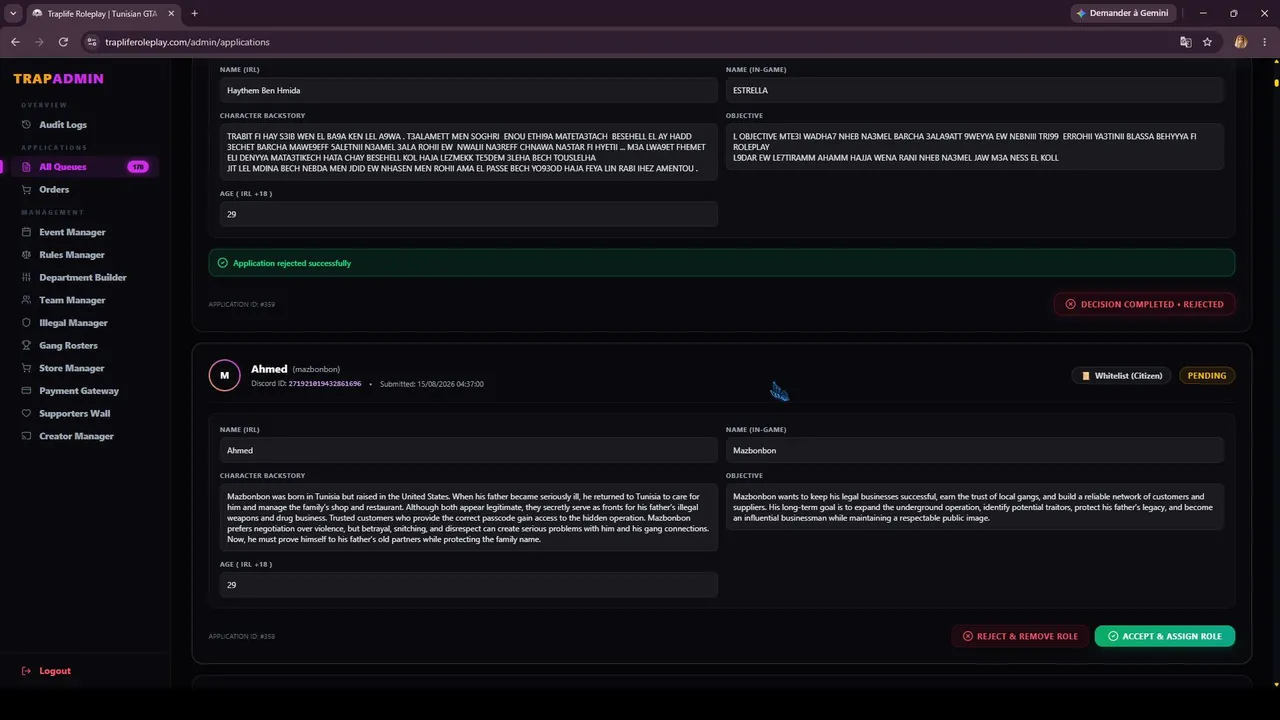The width and height of the screenshot is (1280, 720).
Task: Click the All Queues sidebar icon
Action: [27, 167]
